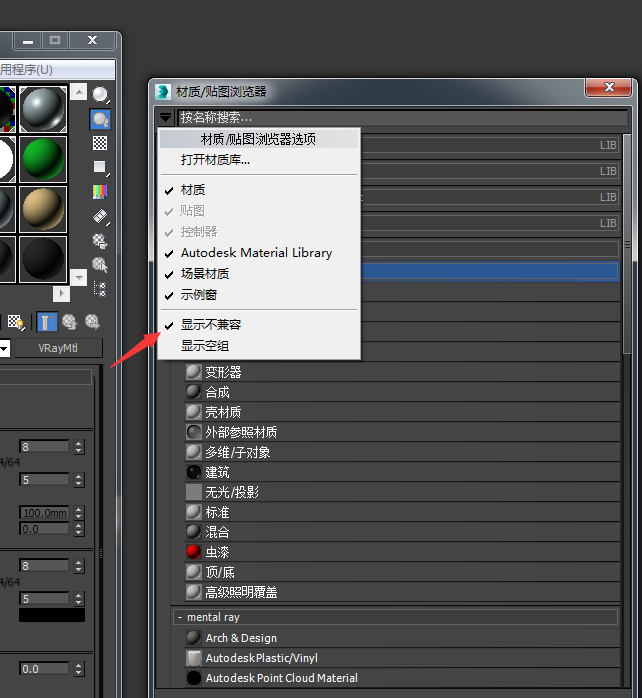The width and height of the screenshot is (642, 698).
Task: Click the Video Color Check icon
Action: click(100, 191)
